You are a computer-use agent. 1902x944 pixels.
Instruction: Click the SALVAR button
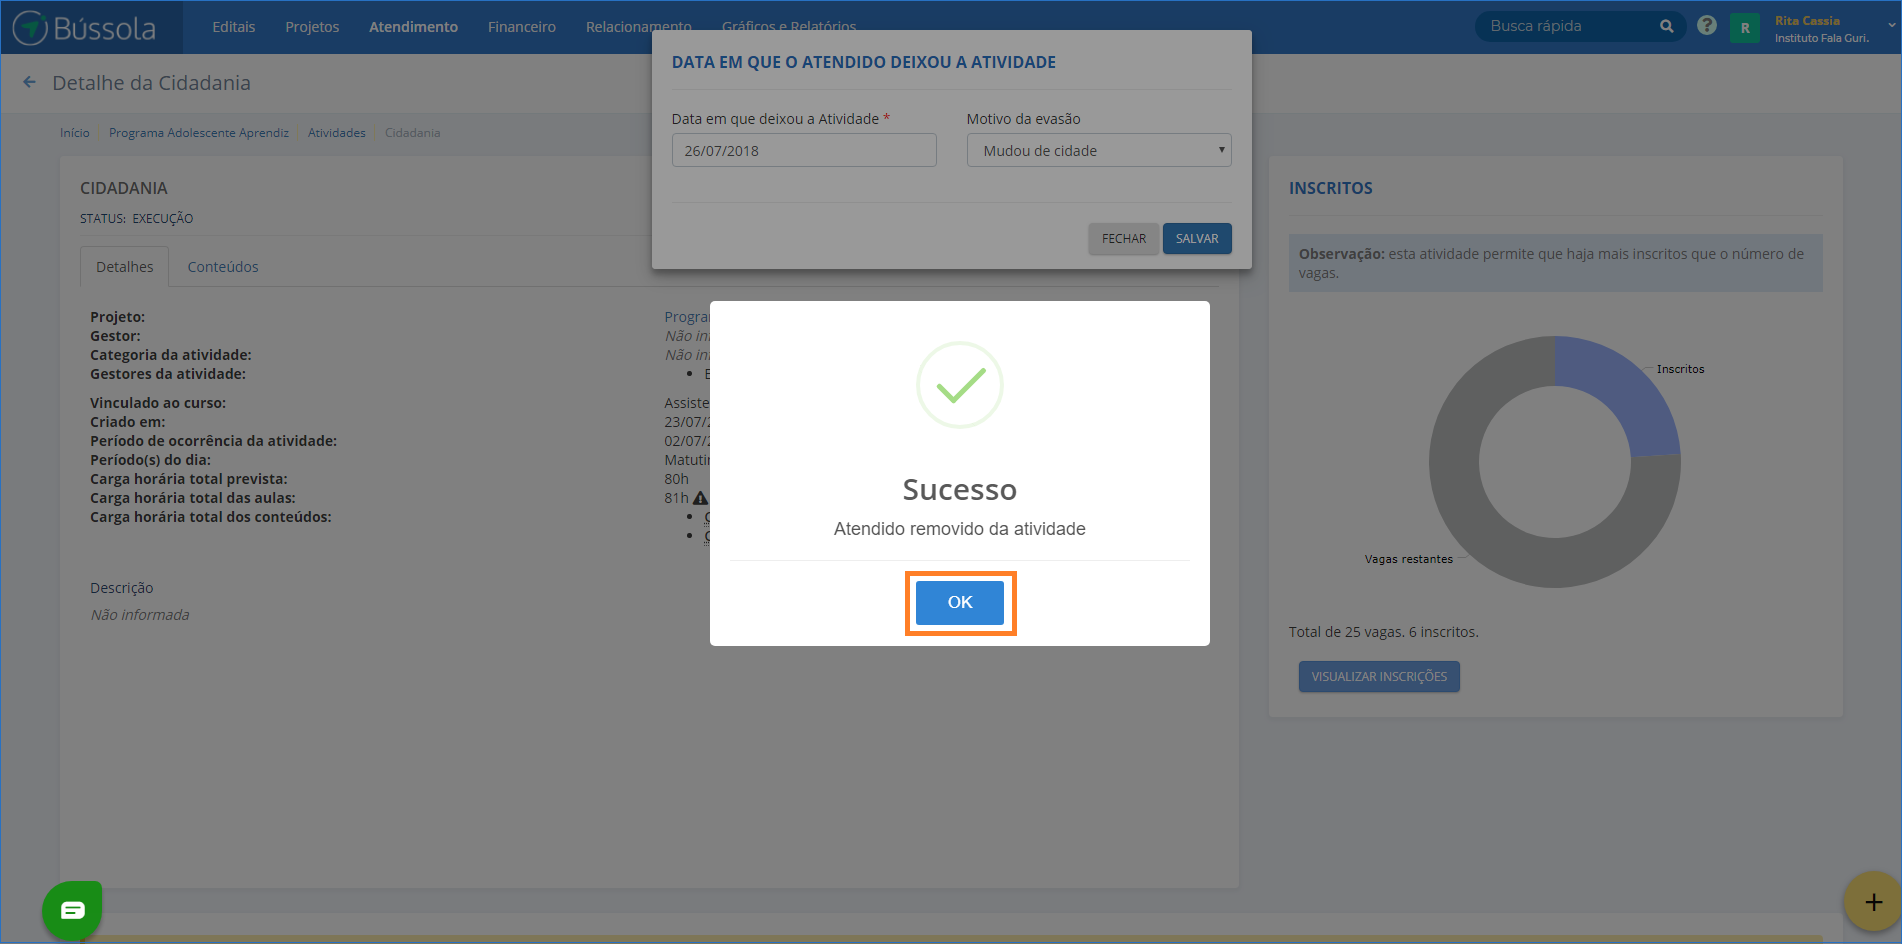(x=1196, y=239)
